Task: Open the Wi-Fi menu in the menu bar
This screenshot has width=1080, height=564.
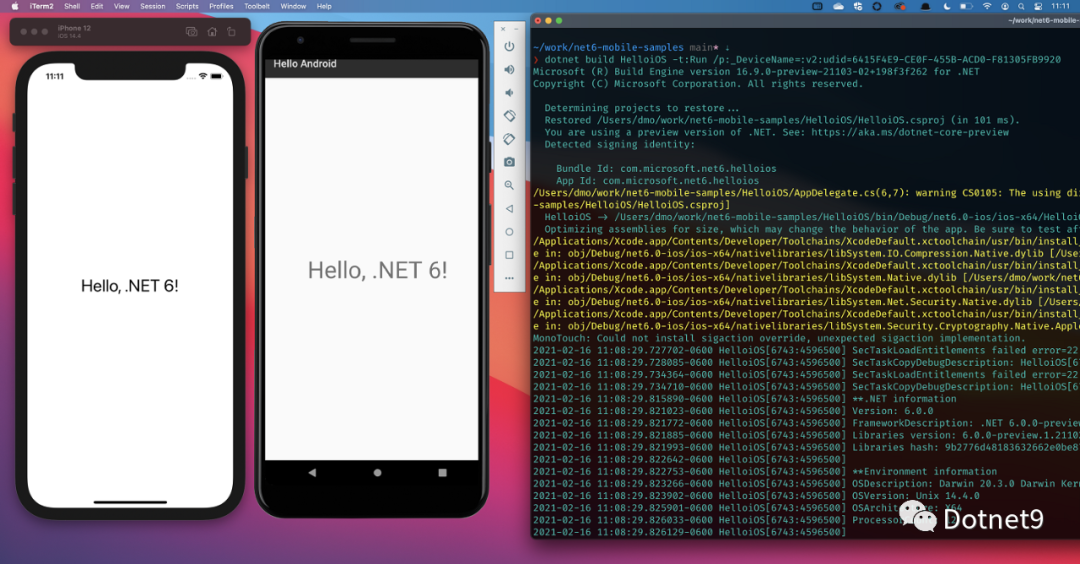Action: point(987,6)
